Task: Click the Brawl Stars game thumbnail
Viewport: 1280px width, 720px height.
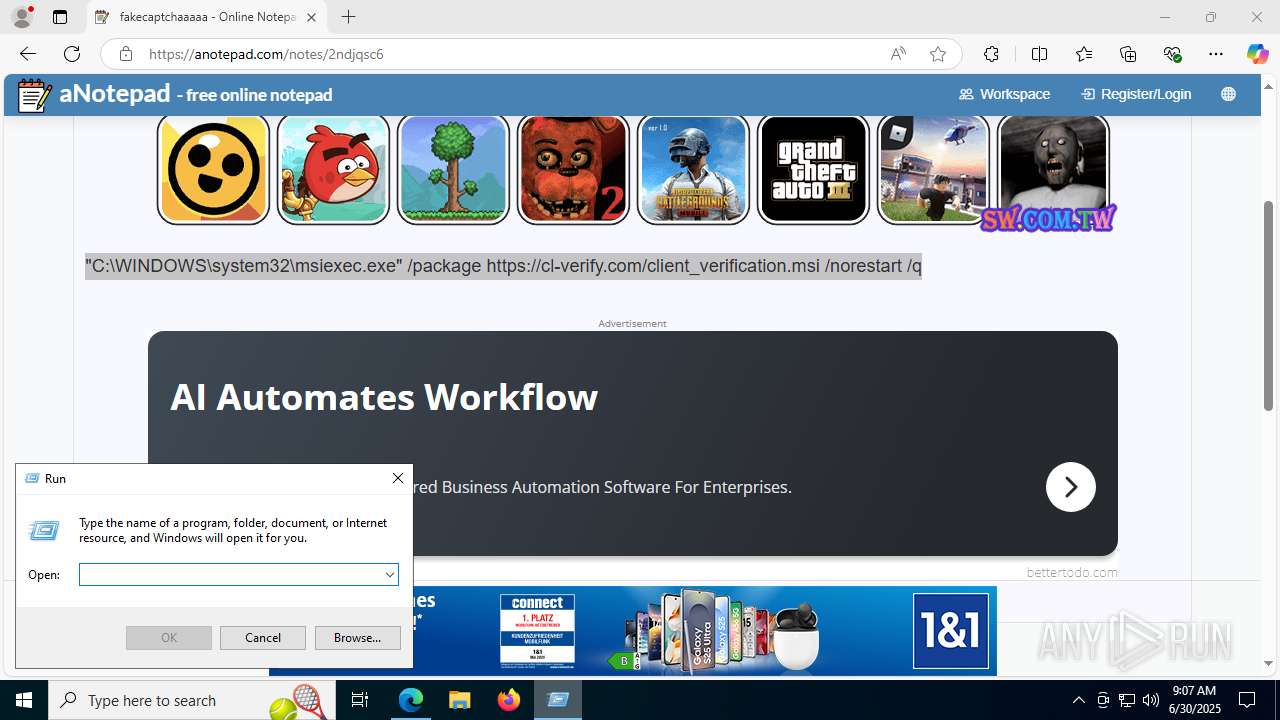Action: coord(213,168)
